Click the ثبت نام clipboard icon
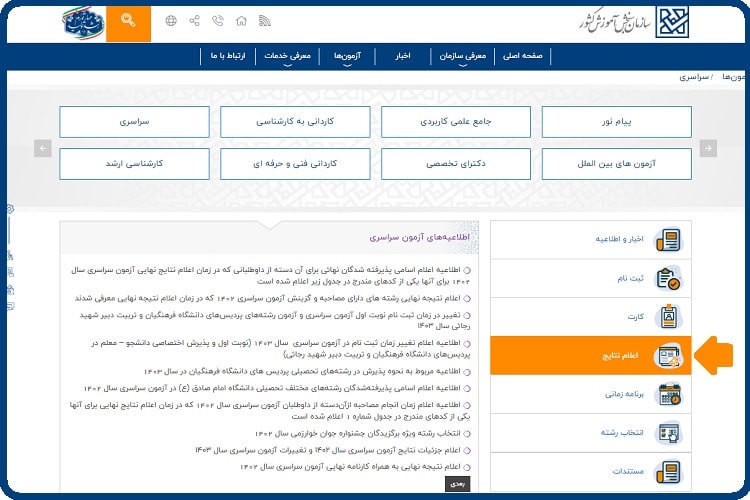 click(669, 278)
